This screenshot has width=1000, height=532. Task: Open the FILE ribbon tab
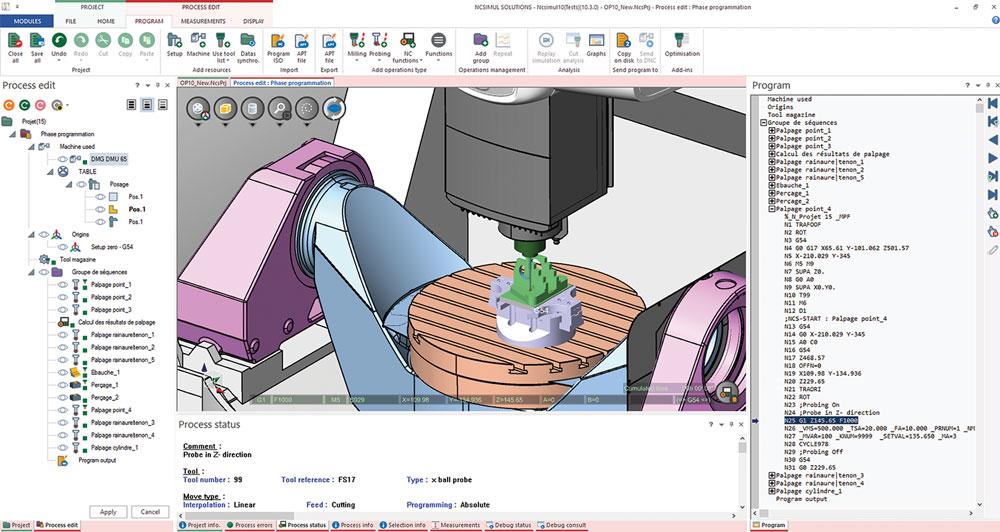tap(71, 21)
